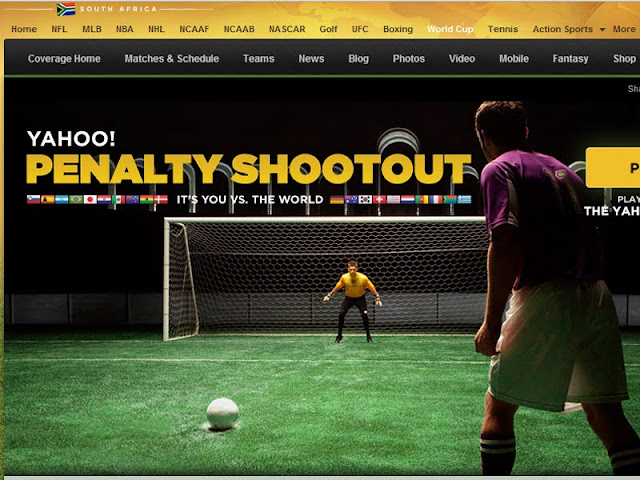
Task: Open Coverage Home tab
Action: pyautogui.click(x=64, y=59)
